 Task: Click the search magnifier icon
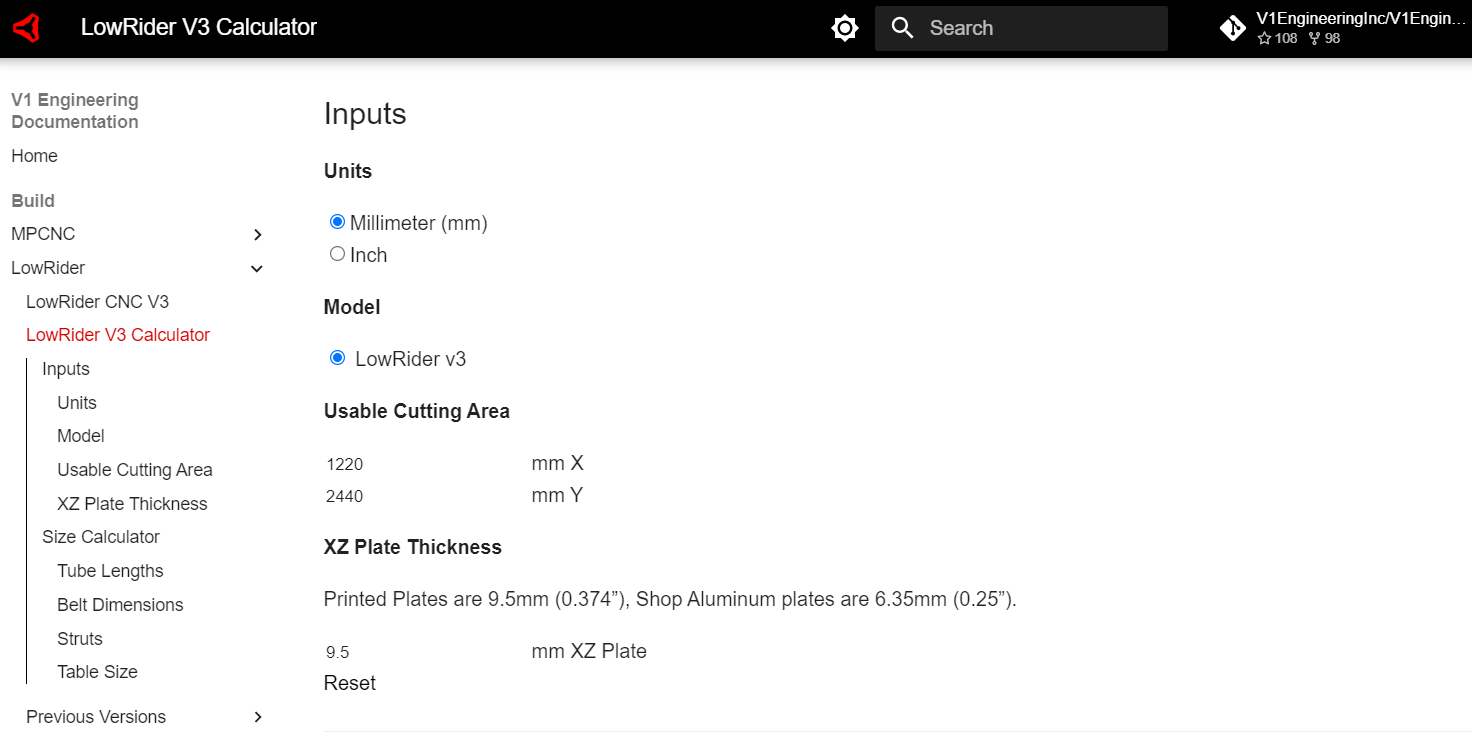point(902,28)
